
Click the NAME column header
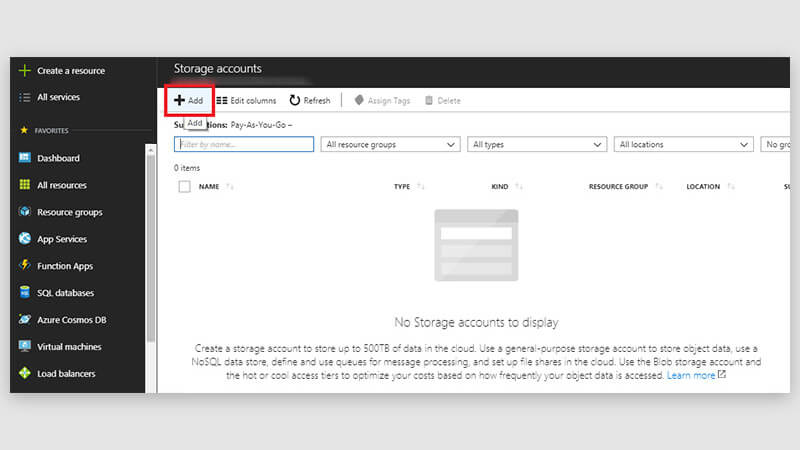[209, 187]
